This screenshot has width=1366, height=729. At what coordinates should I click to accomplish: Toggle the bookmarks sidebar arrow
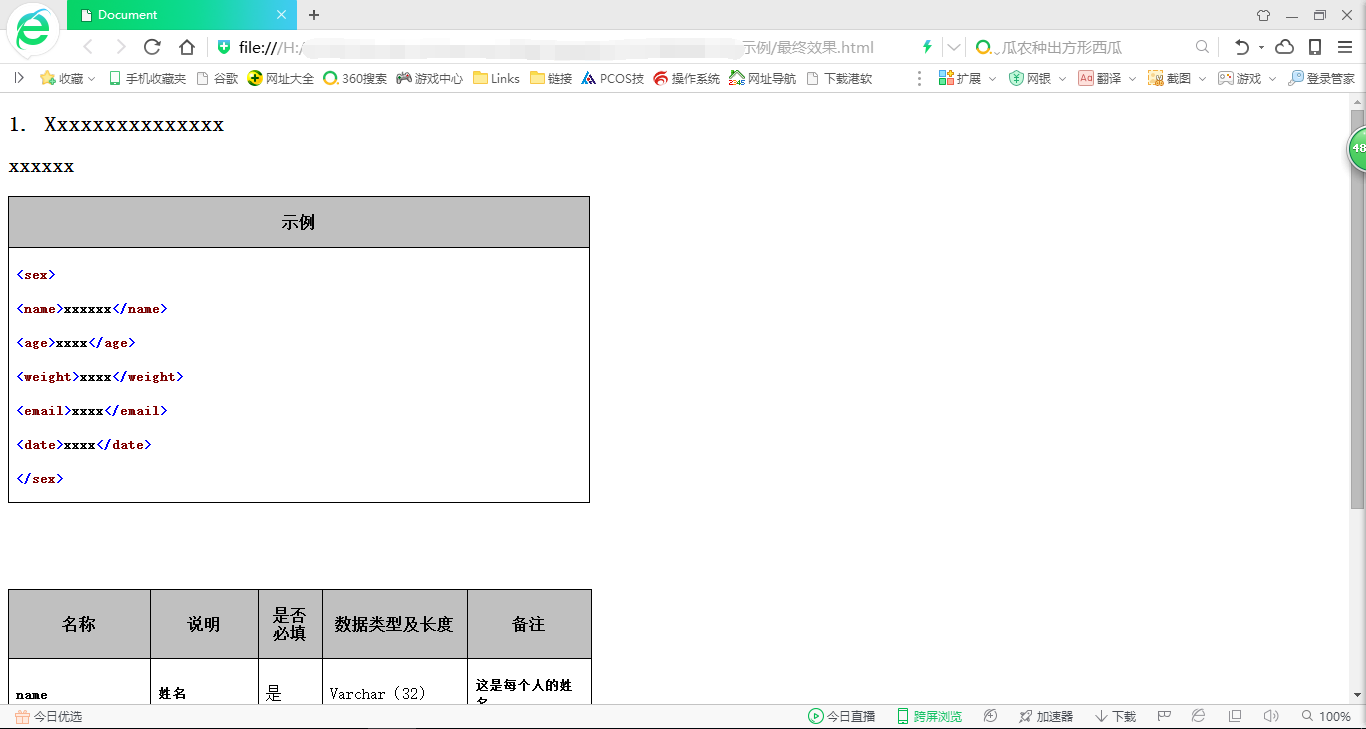click(x=19, y=77)
